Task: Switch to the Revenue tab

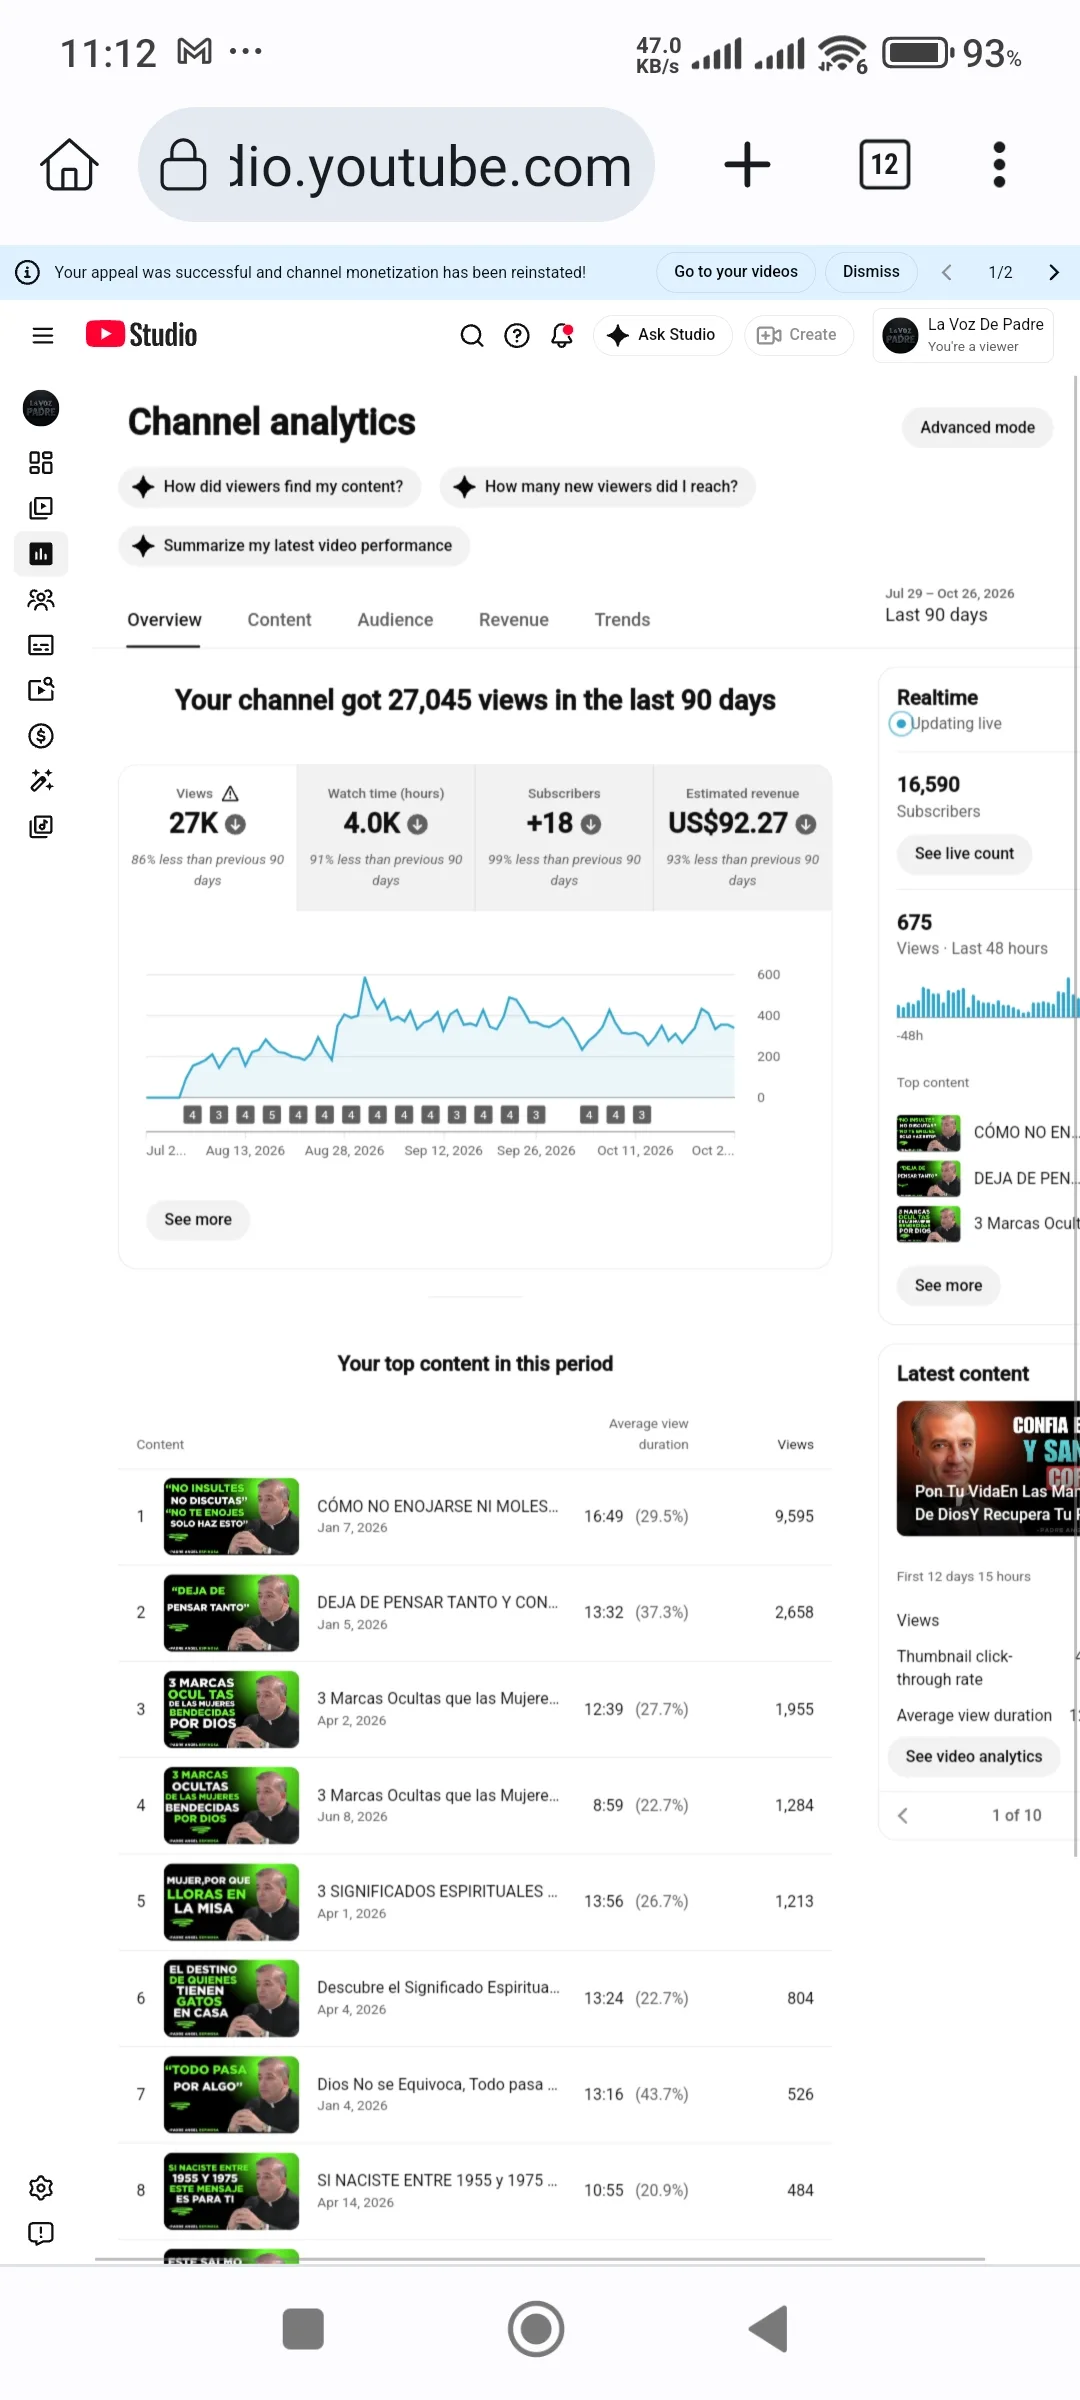Action: pos(514,620)
